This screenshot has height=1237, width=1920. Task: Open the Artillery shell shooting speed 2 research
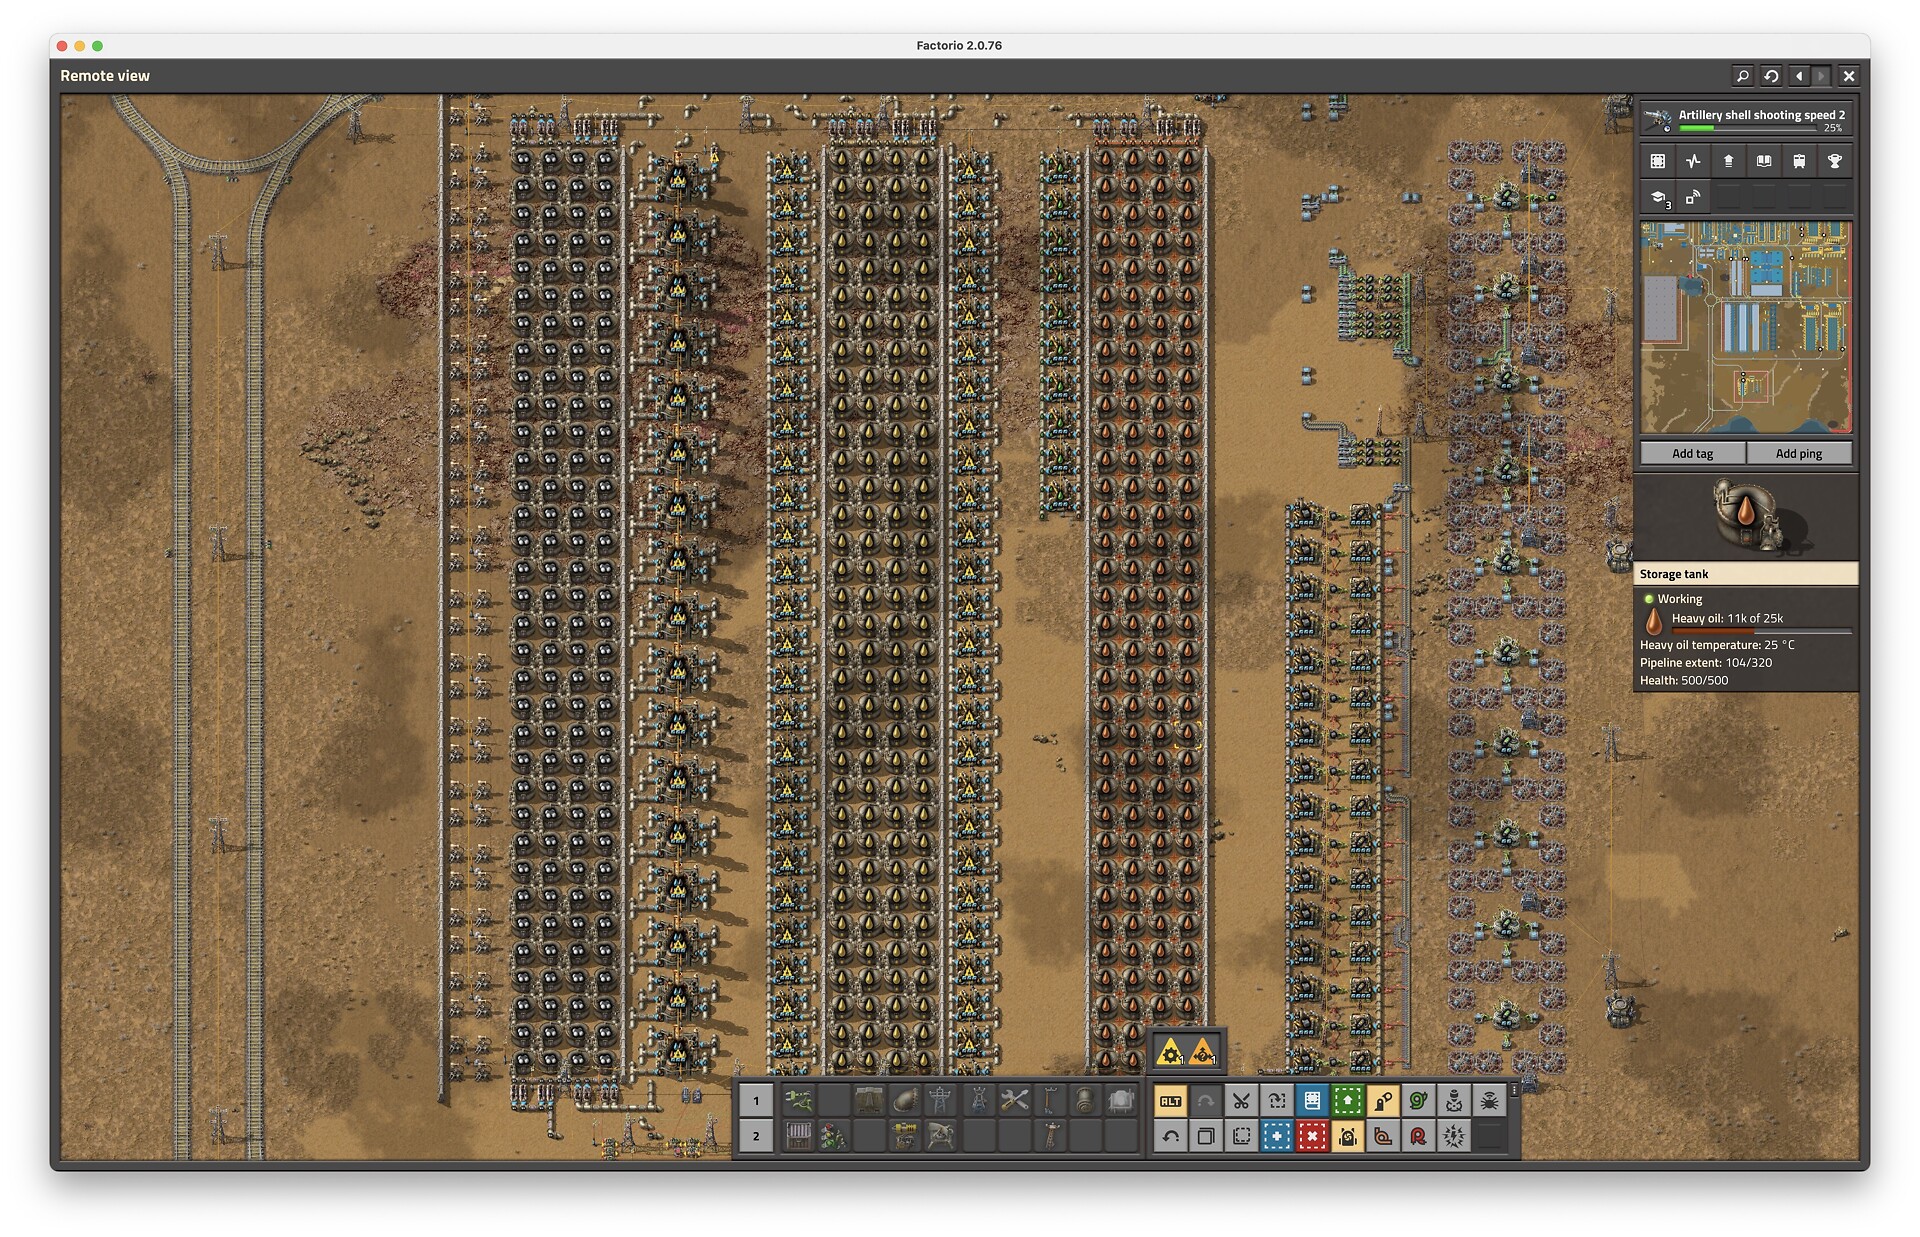click(x=1746, y=120)
